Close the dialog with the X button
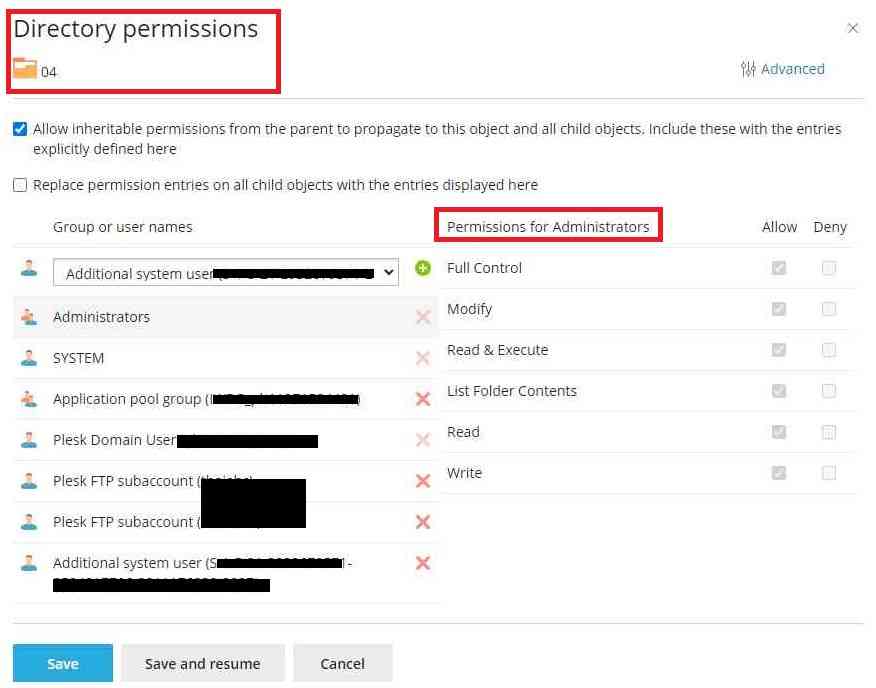Screen dimensions: 876x688 [853, 29]
